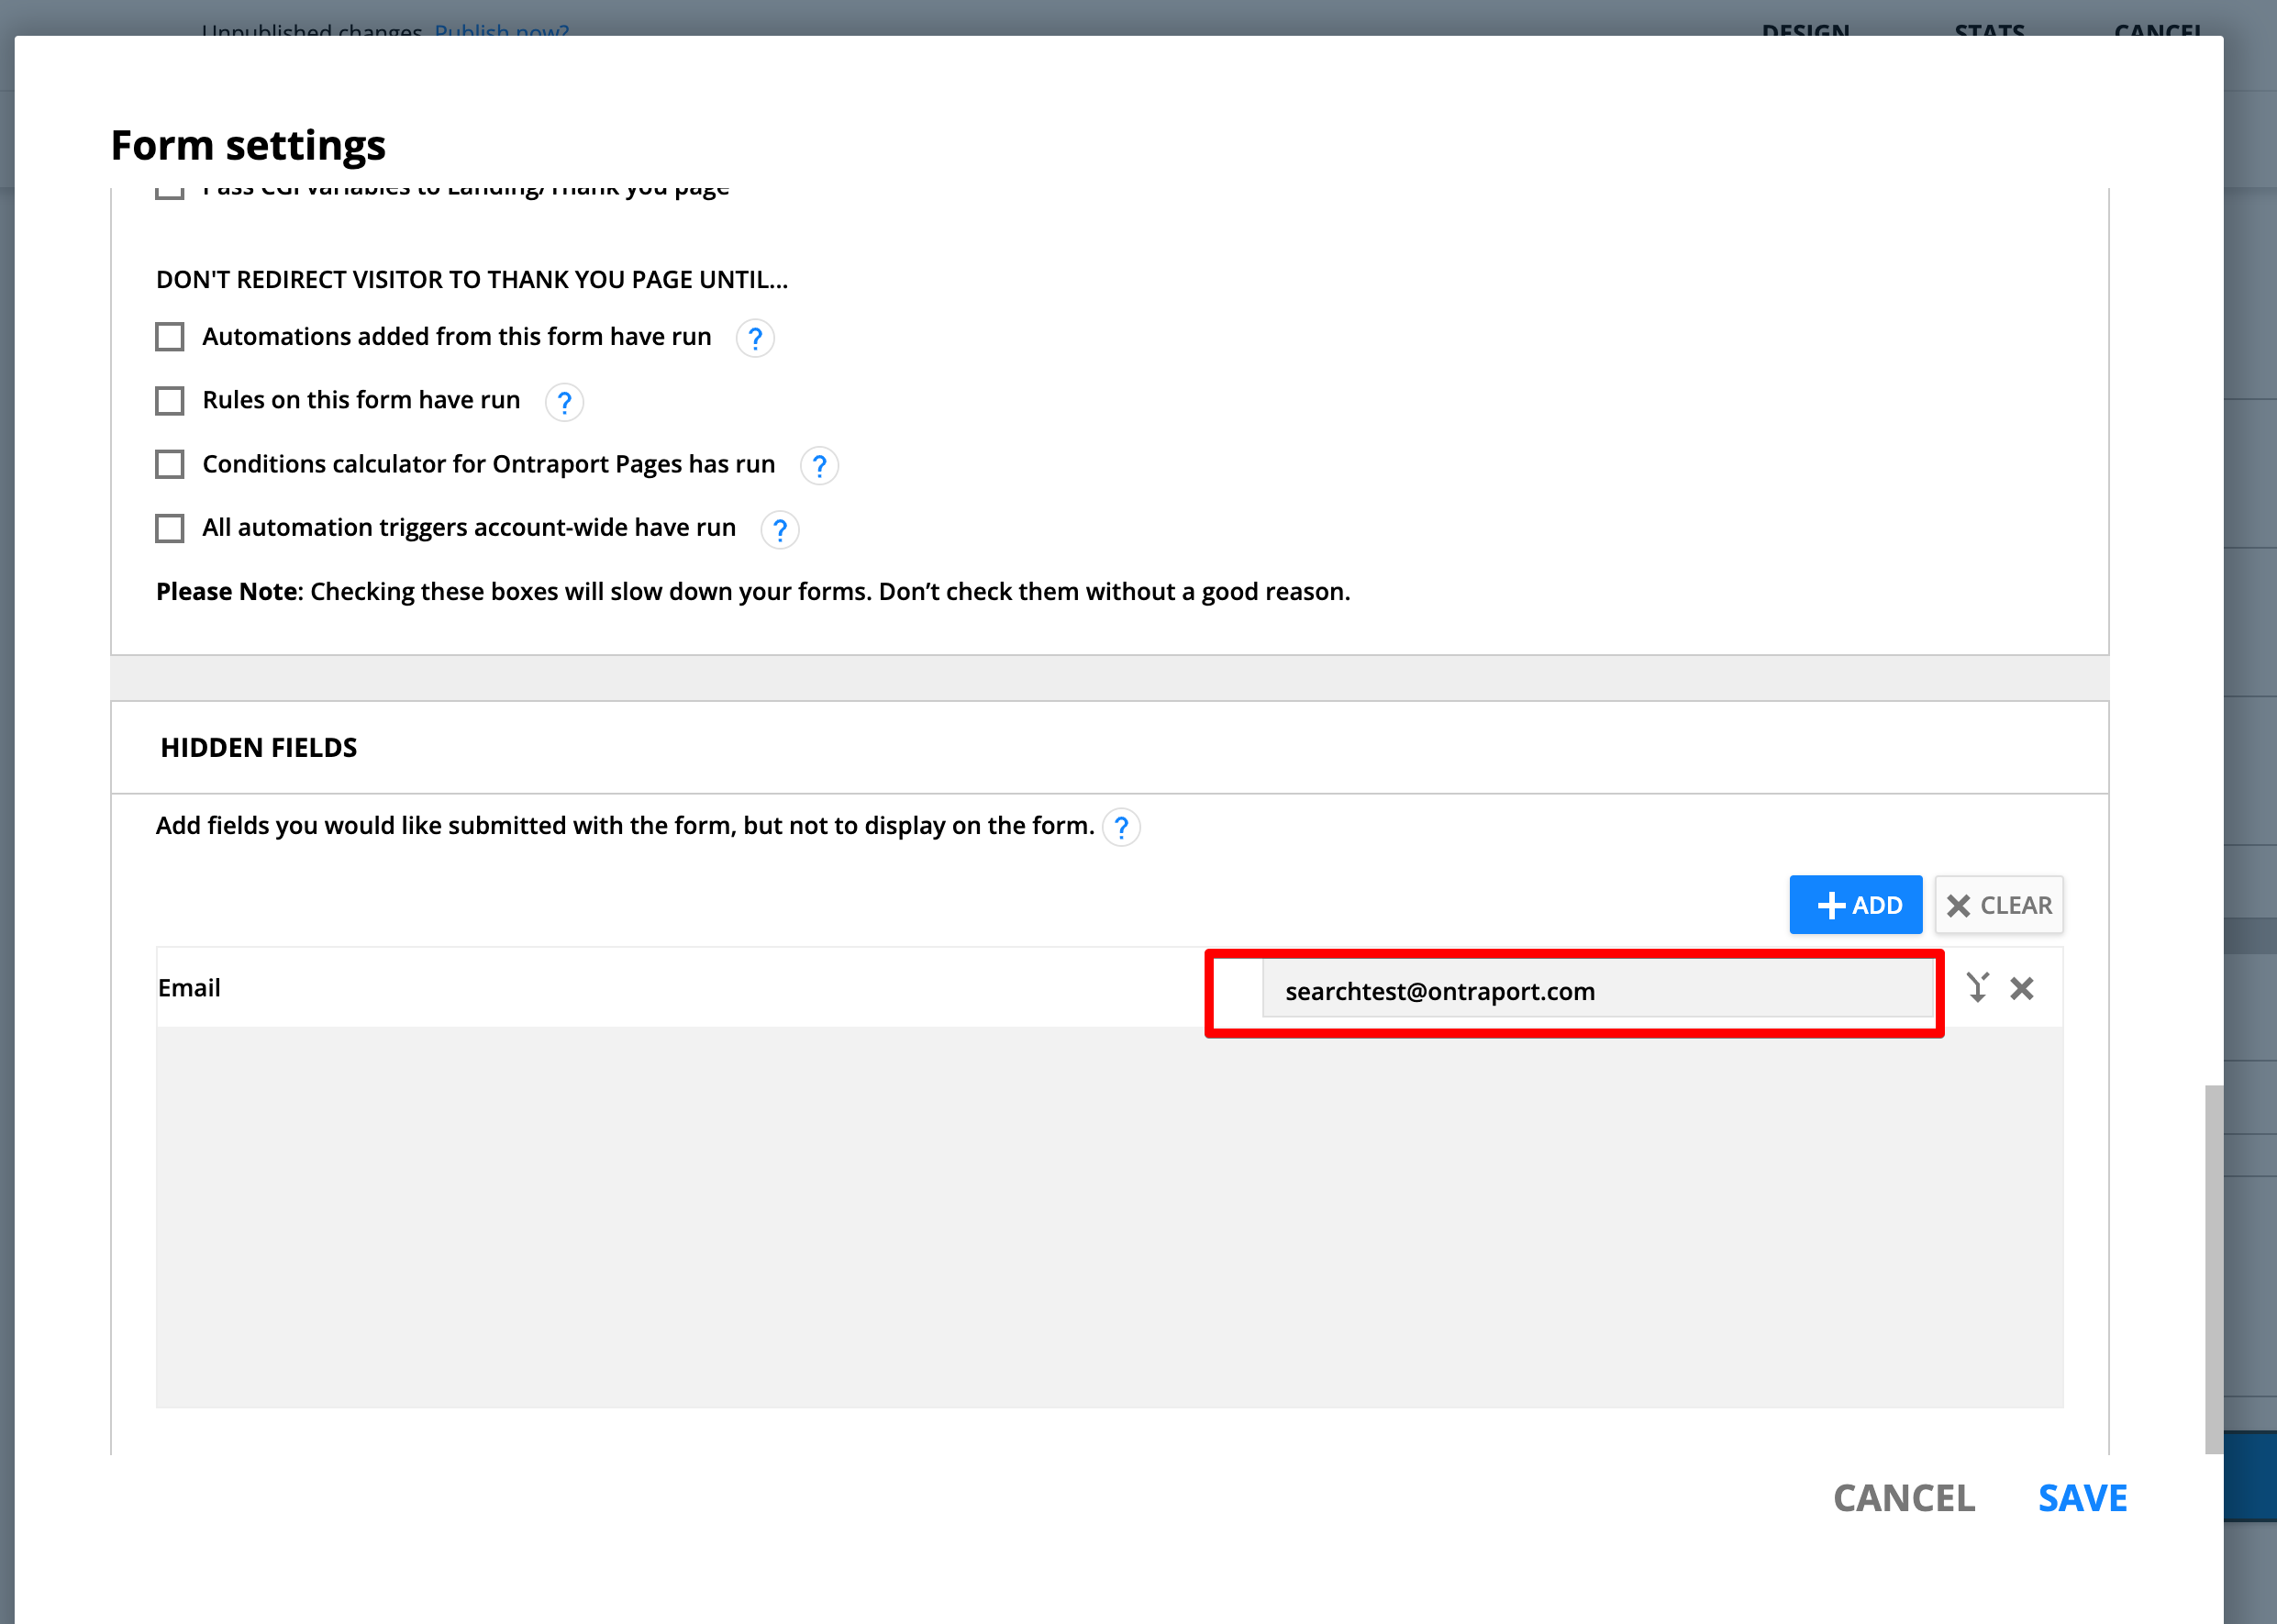
Task: Click SAVE in Form settings dialog
Action: pyautogui.click(x=2082, y=1498)
